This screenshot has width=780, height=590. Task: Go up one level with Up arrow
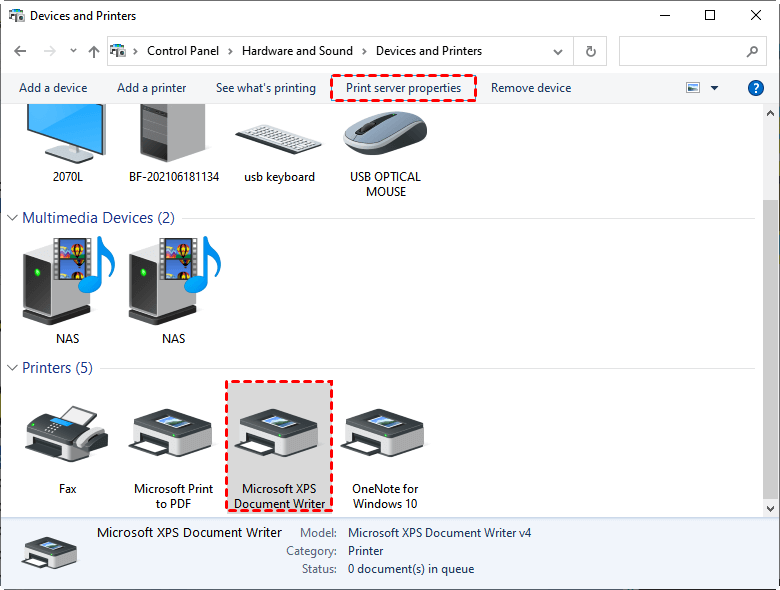tap(94, 51)
